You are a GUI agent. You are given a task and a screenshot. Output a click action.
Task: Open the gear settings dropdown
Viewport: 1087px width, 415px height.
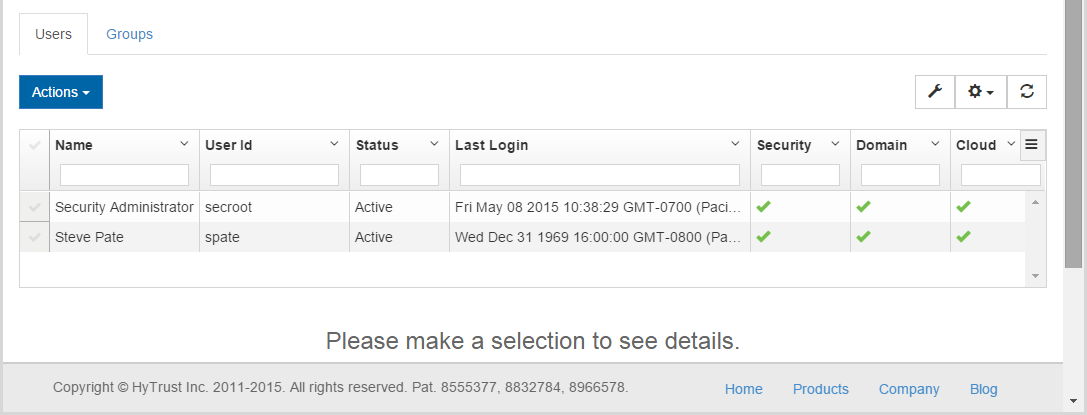point(980,91)
